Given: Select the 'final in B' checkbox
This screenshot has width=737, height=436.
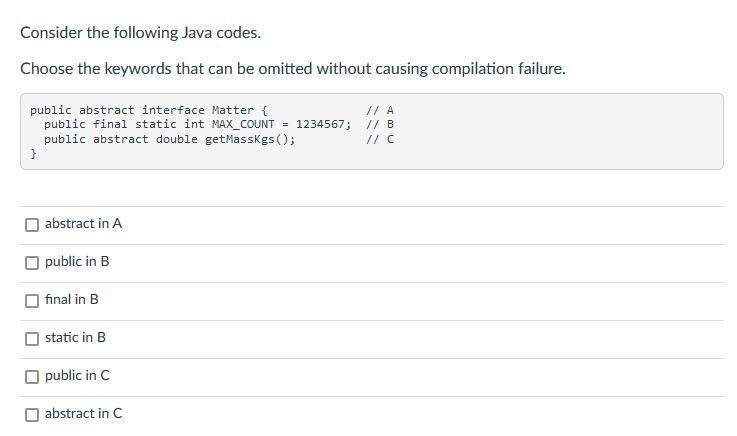Looking at the screenshot, I should click(32, 301).
